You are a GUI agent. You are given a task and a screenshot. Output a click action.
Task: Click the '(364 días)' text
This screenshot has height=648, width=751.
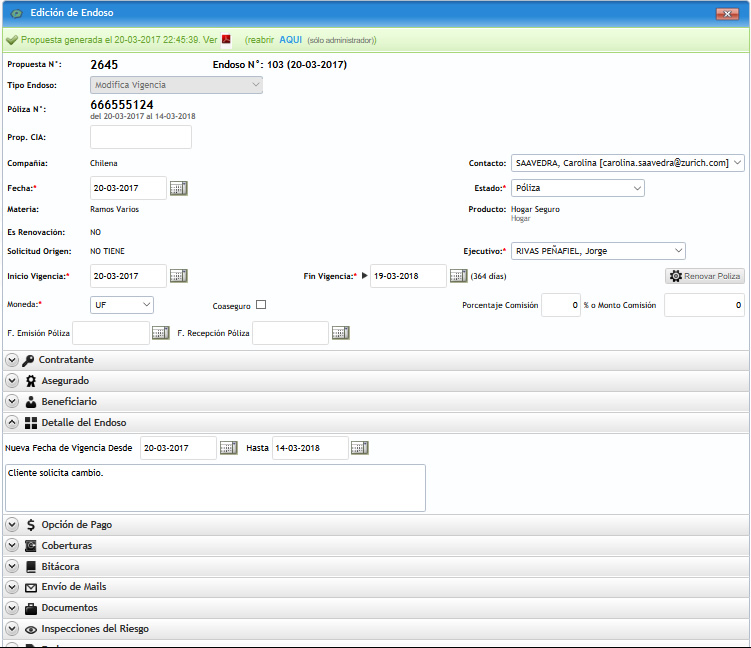(x=488, y=276)
